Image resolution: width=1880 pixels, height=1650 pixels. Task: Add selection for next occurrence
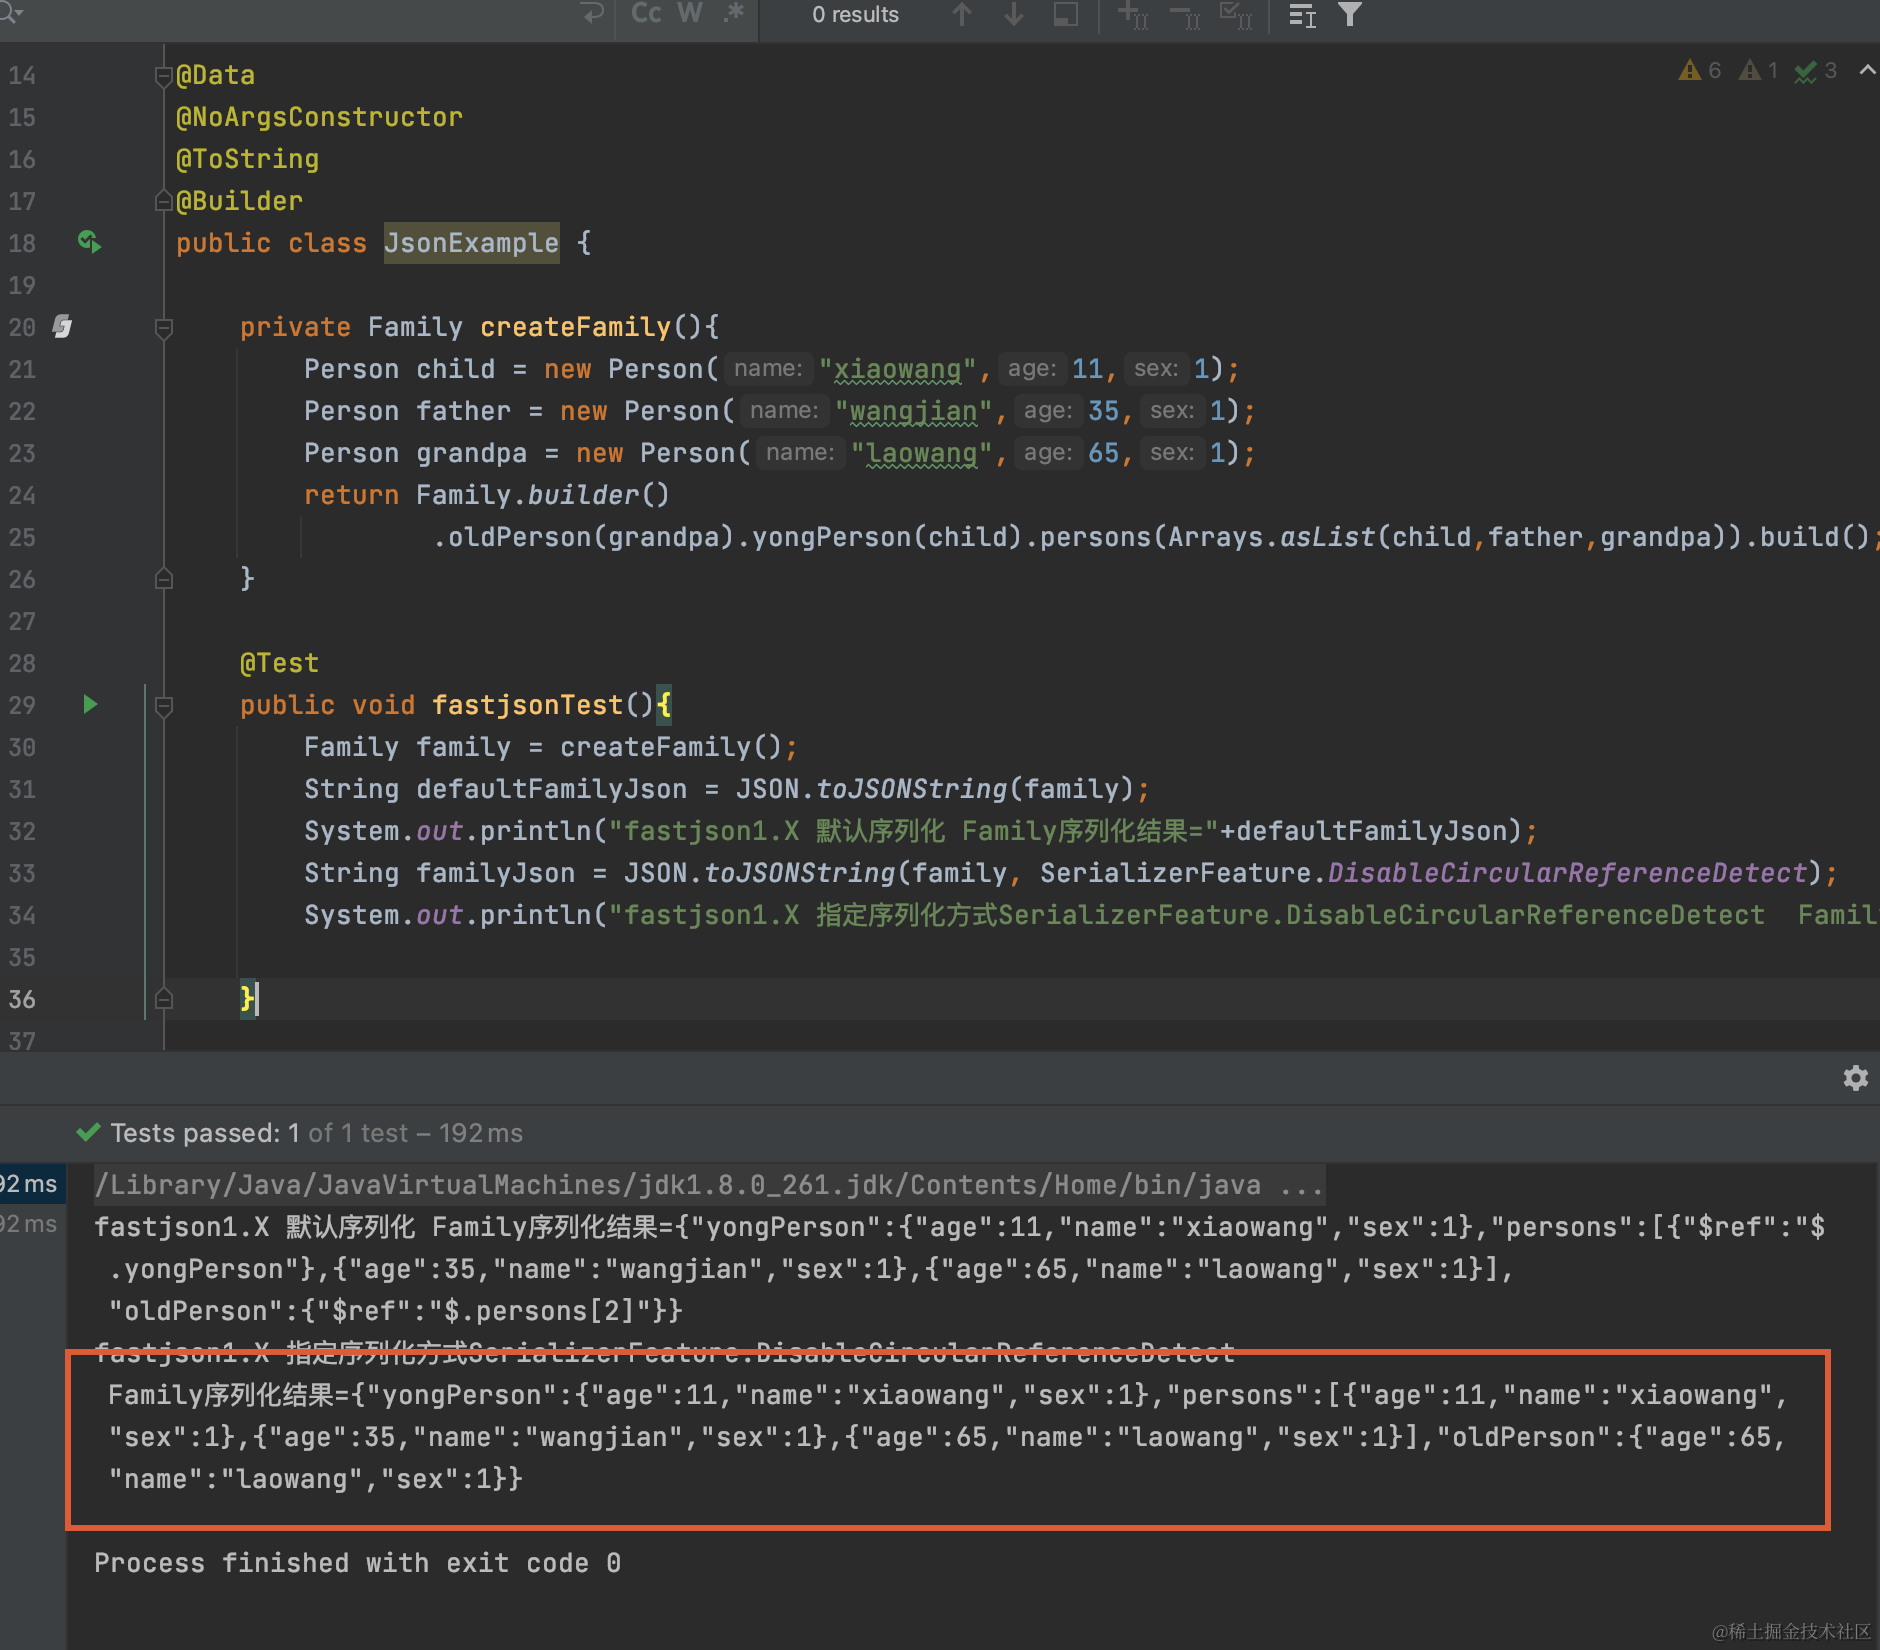coord(1132,14)
